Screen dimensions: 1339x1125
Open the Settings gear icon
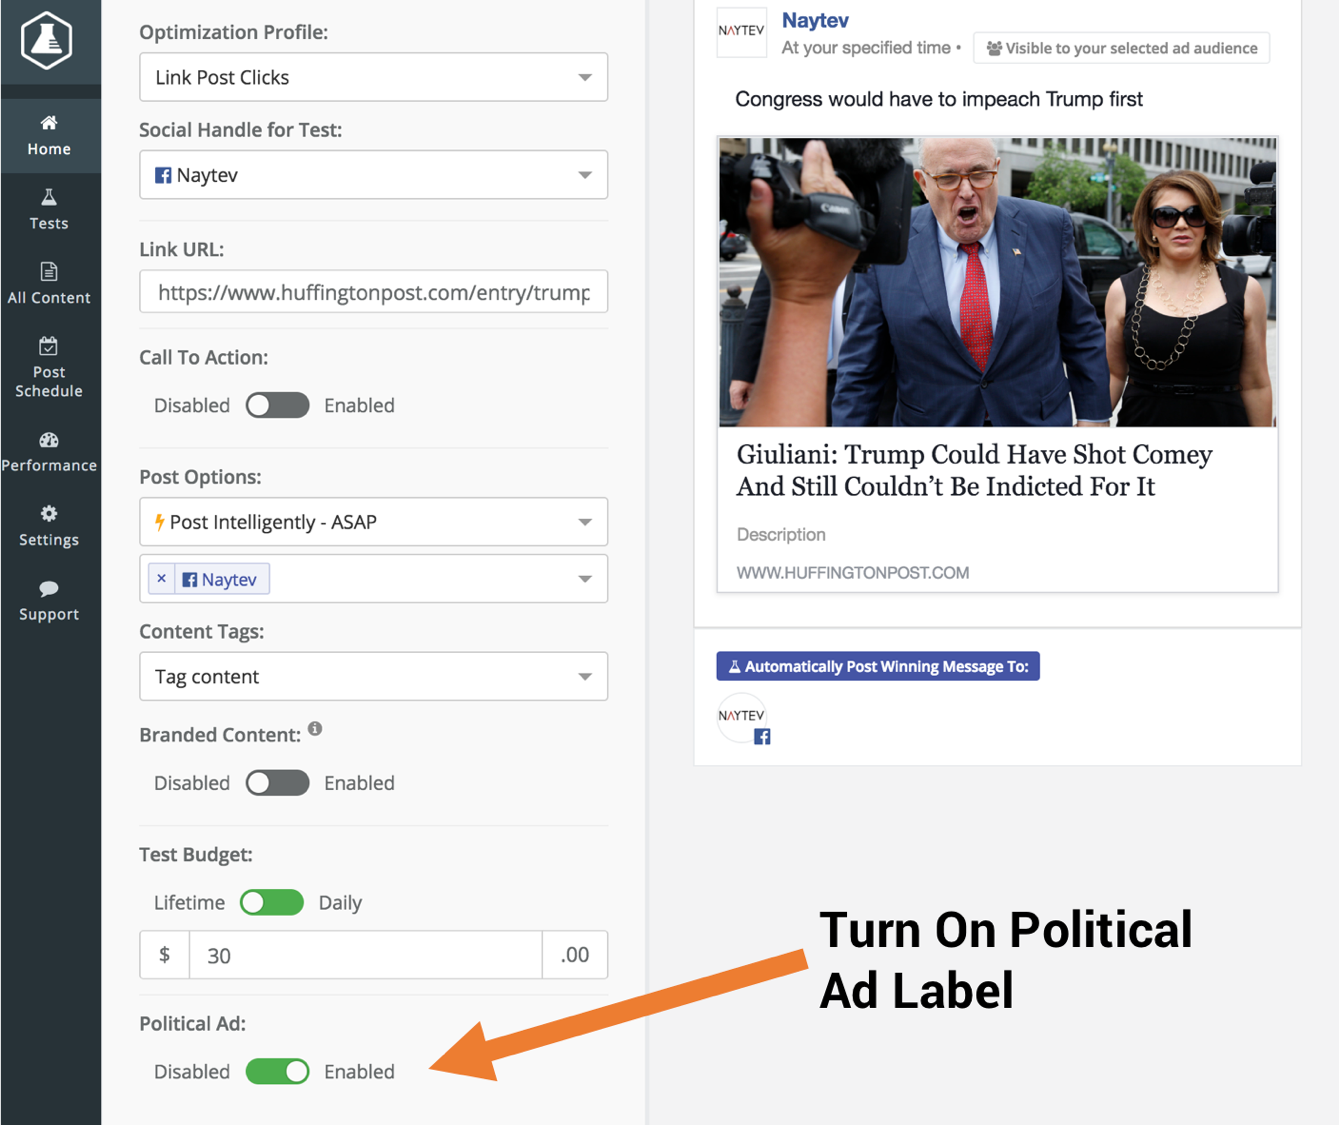tap(49, 514)
